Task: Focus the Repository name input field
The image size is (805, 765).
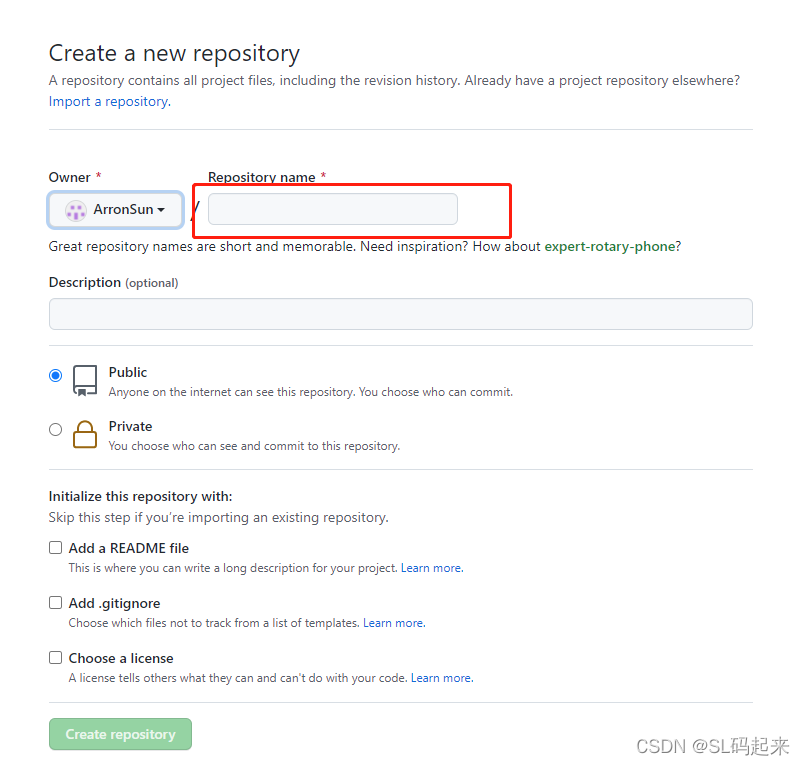Action: pos(332,209)
